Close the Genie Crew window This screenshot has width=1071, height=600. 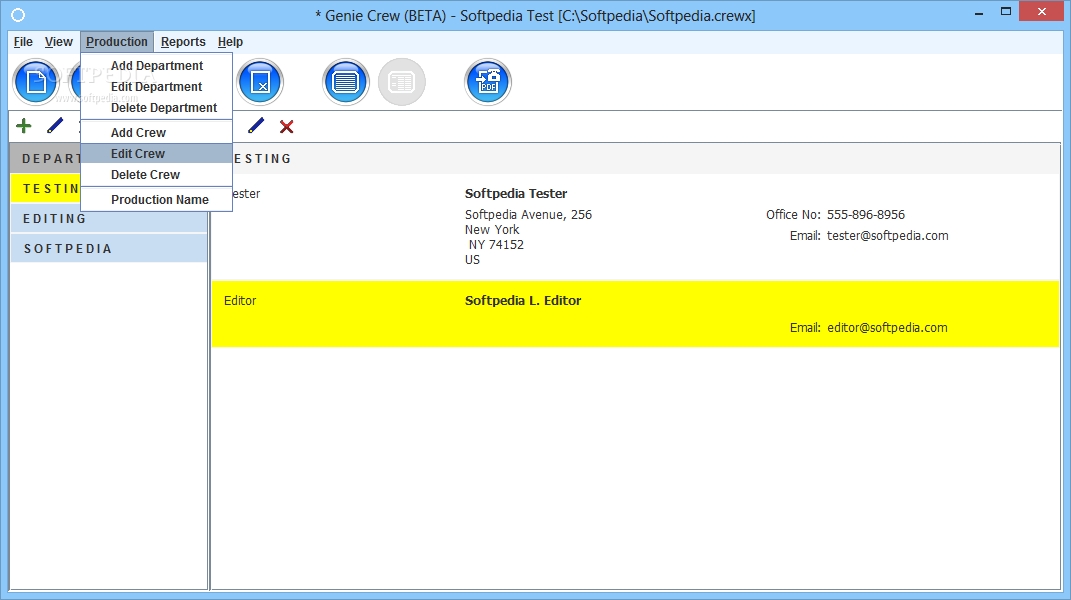1042,12
